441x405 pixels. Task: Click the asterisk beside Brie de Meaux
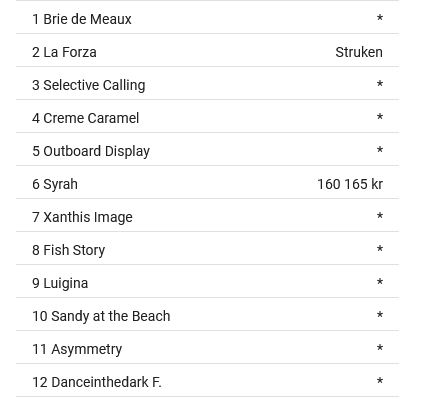pyautogui.click(x=380, y=18)
